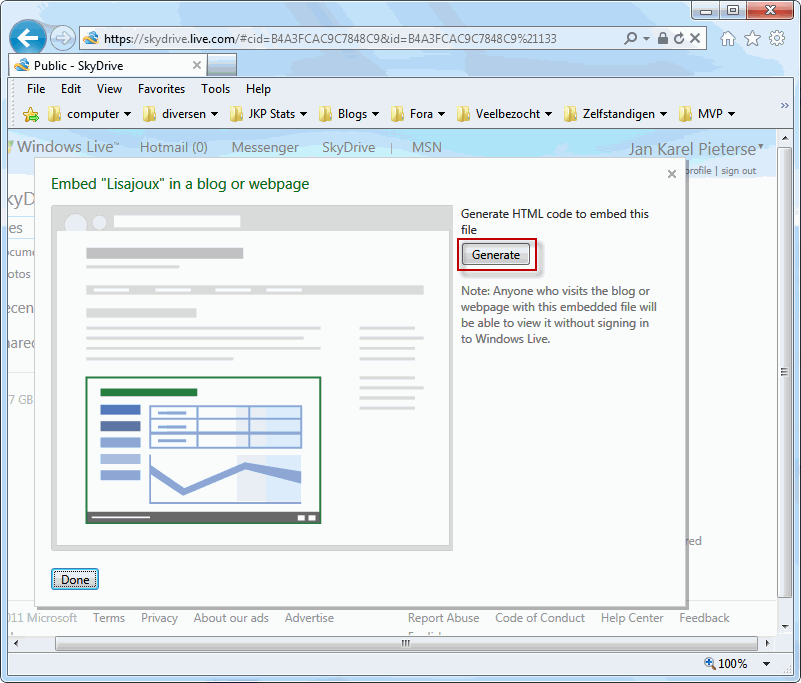Open the Edit menu

click(71, 89)
